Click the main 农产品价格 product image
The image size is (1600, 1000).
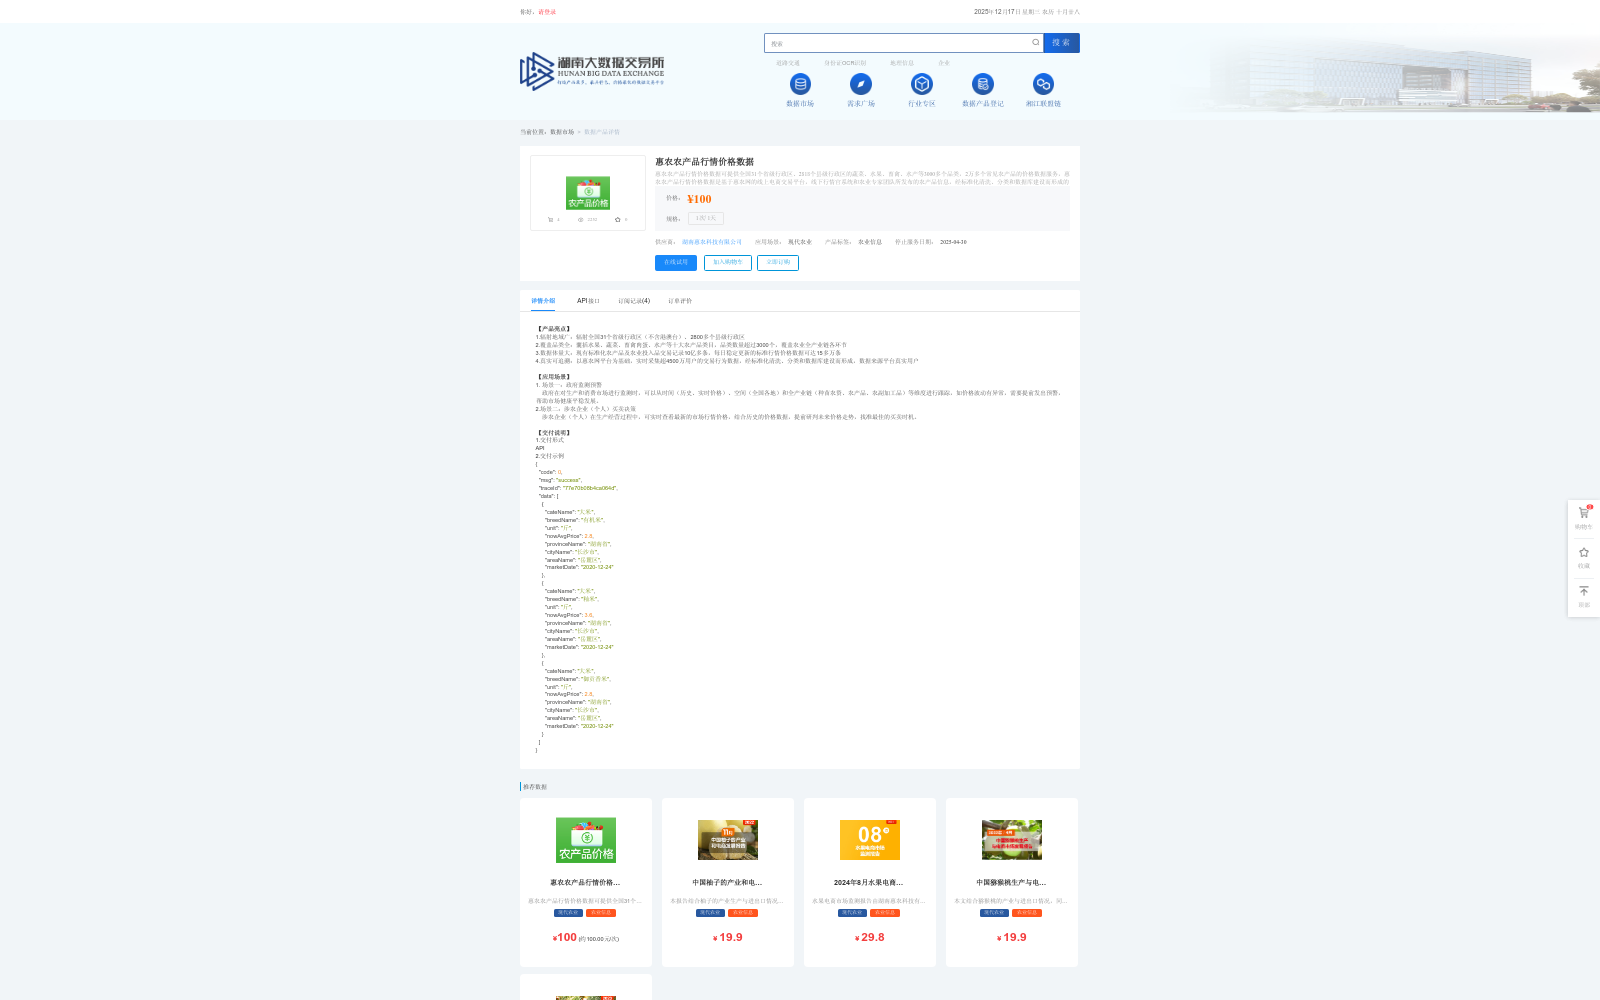coord(588,193)
